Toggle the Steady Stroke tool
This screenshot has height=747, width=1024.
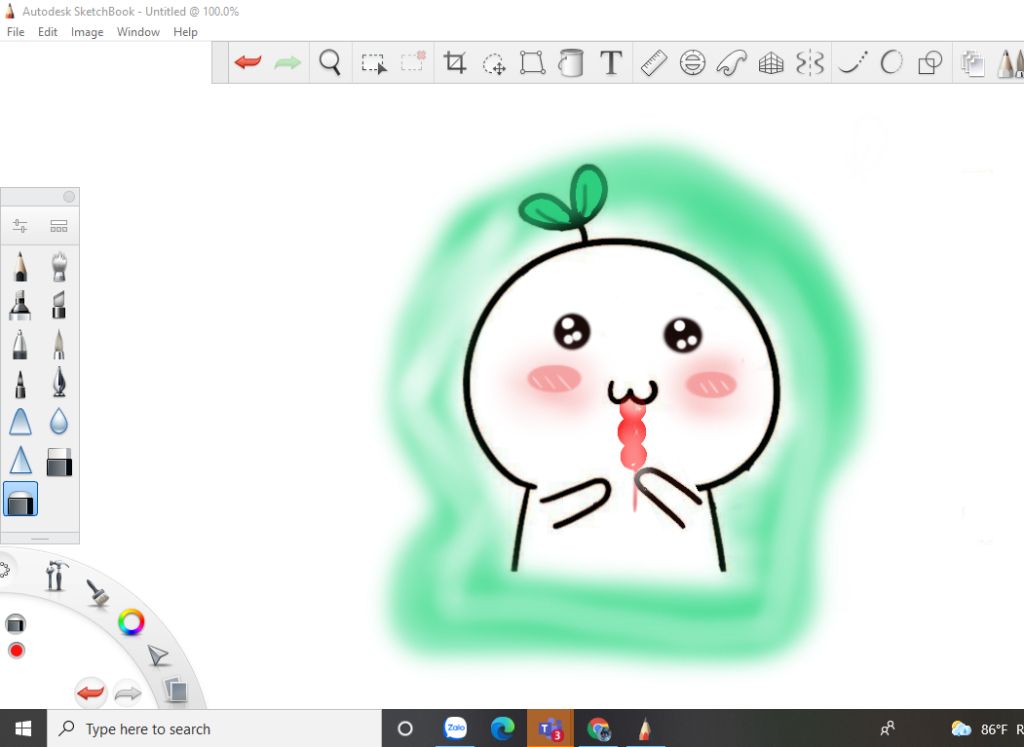point(852,63)
